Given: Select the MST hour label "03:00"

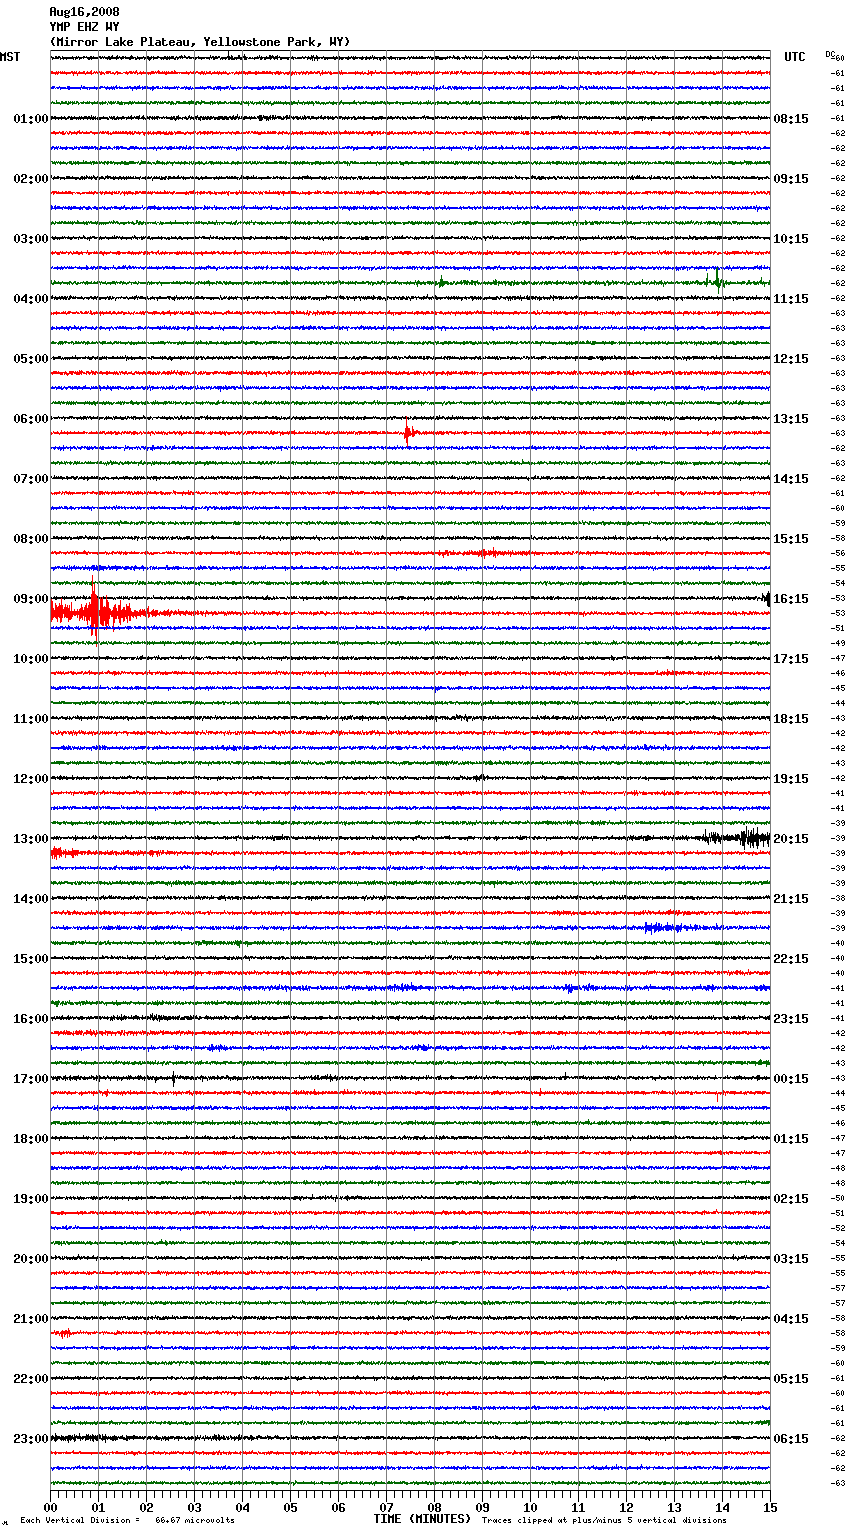Looking at the screenshot, I should pyautogui.click(x=30, y=239).
